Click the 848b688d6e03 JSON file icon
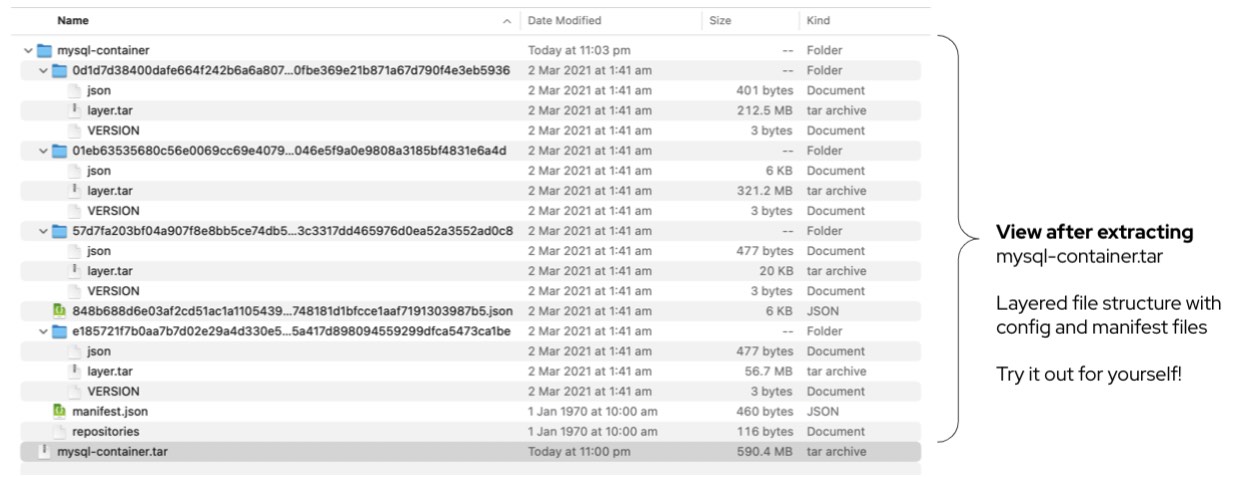The width and height of the screenshot is (1234, 477). tap(60, 311)
